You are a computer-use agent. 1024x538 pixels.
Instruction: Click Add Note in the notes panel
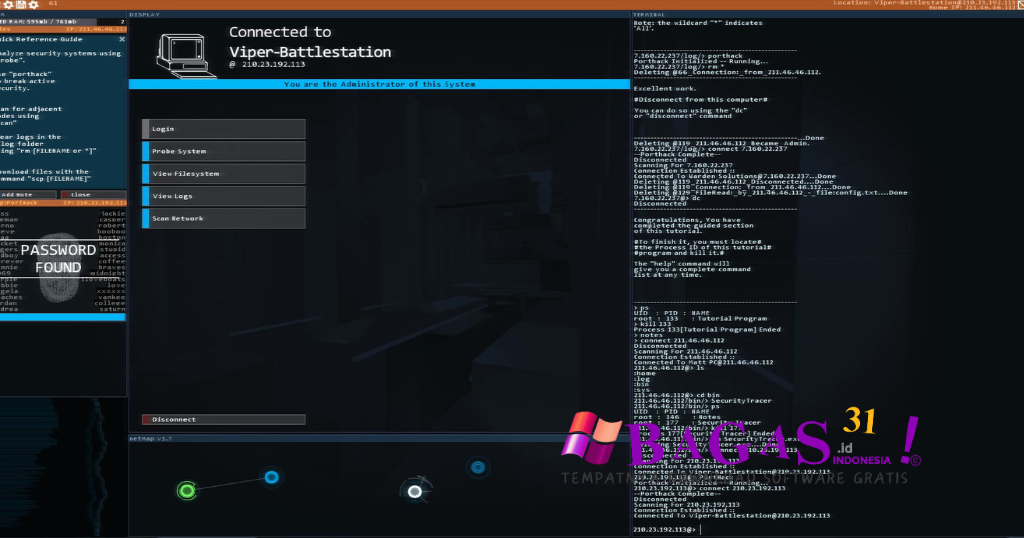(28, 195)
